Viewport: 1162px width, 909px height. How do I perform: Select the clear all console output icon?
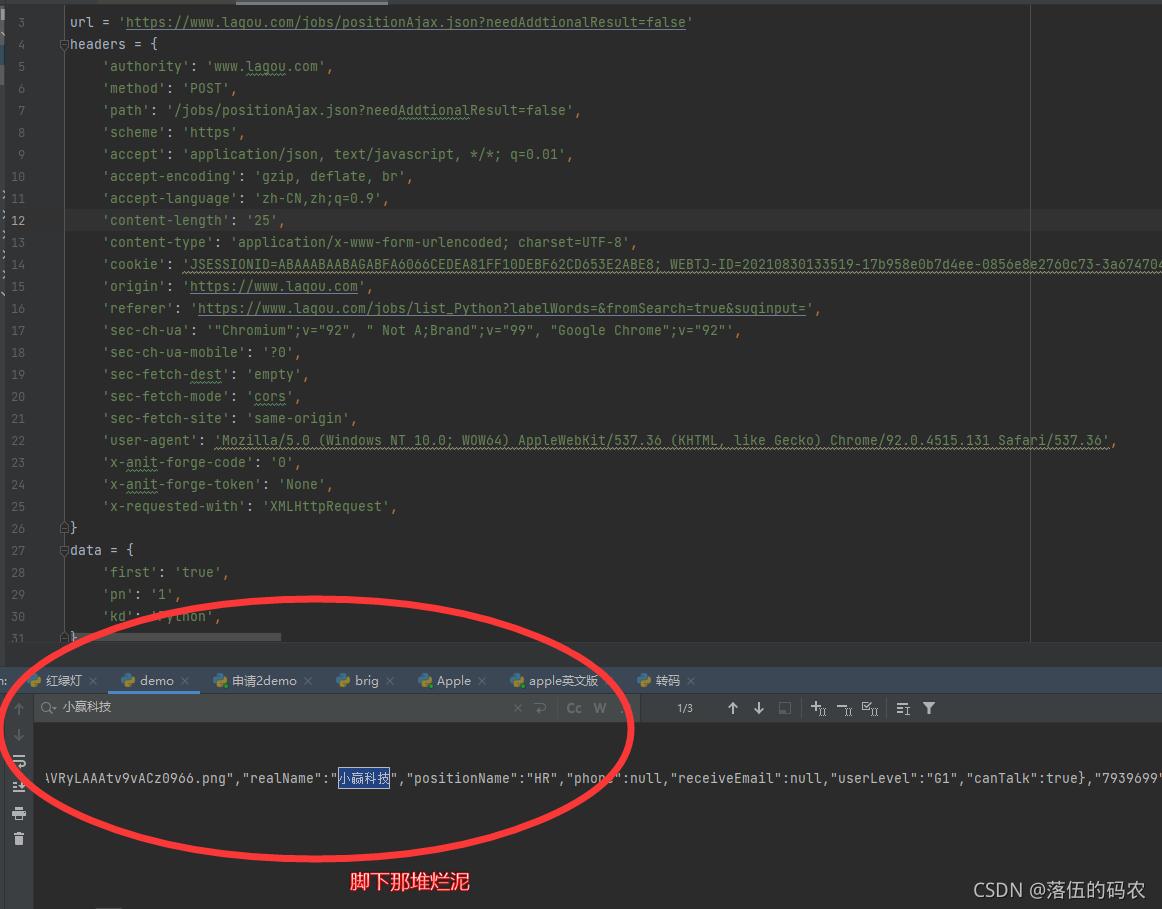tap(18, 838)
